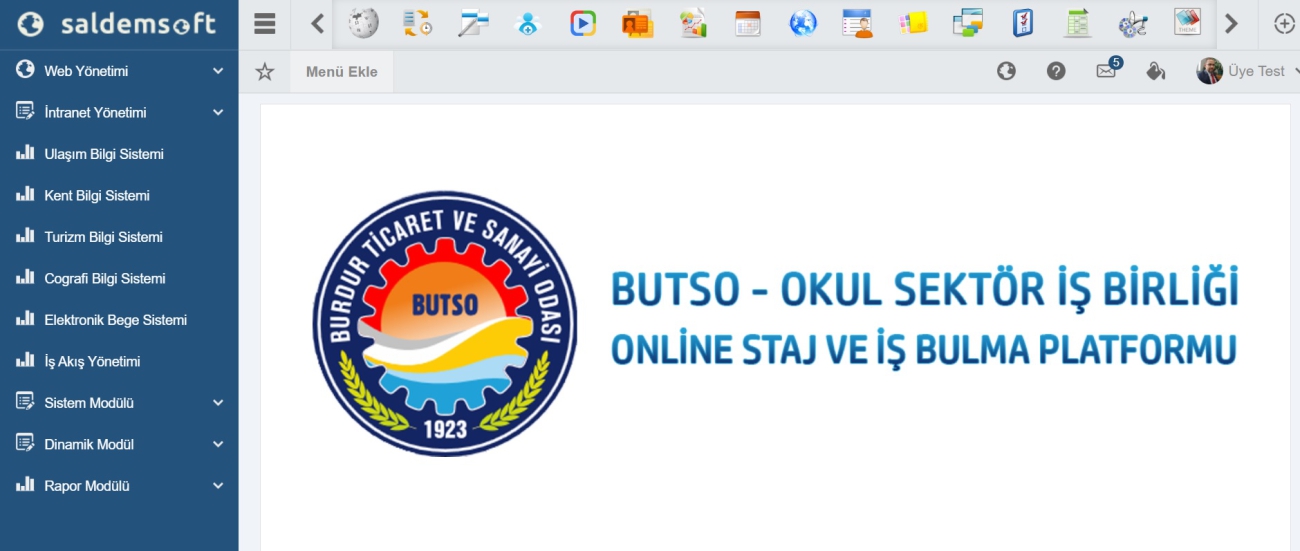Open the Wikipedia globe shortcut

click(363, 23)
